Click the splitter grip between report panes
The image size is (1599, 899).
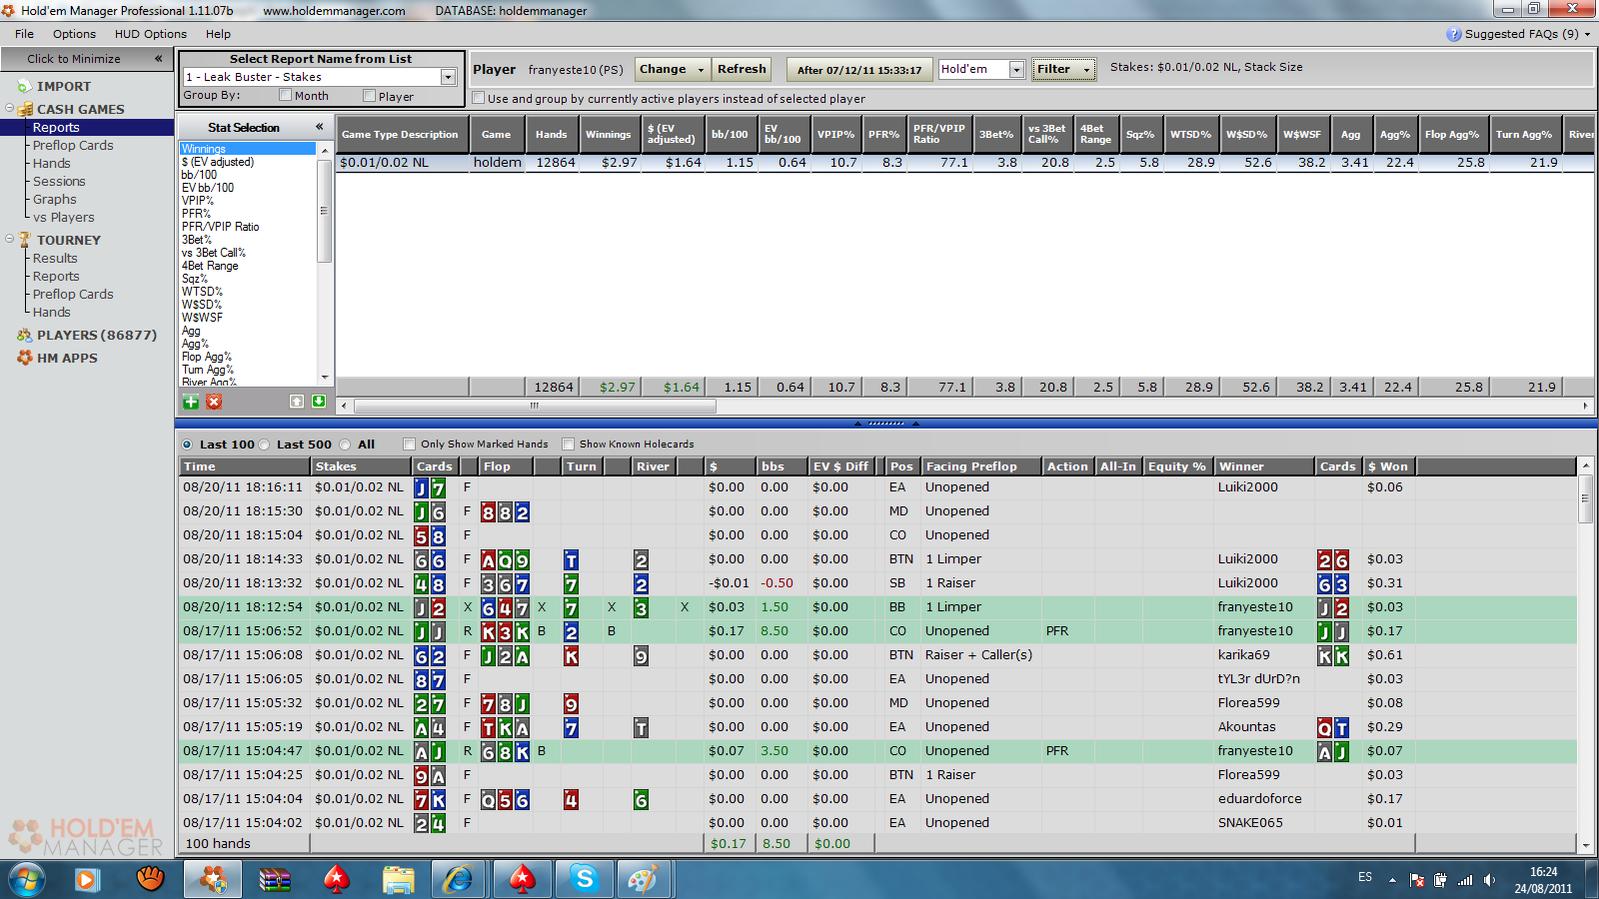886,423
